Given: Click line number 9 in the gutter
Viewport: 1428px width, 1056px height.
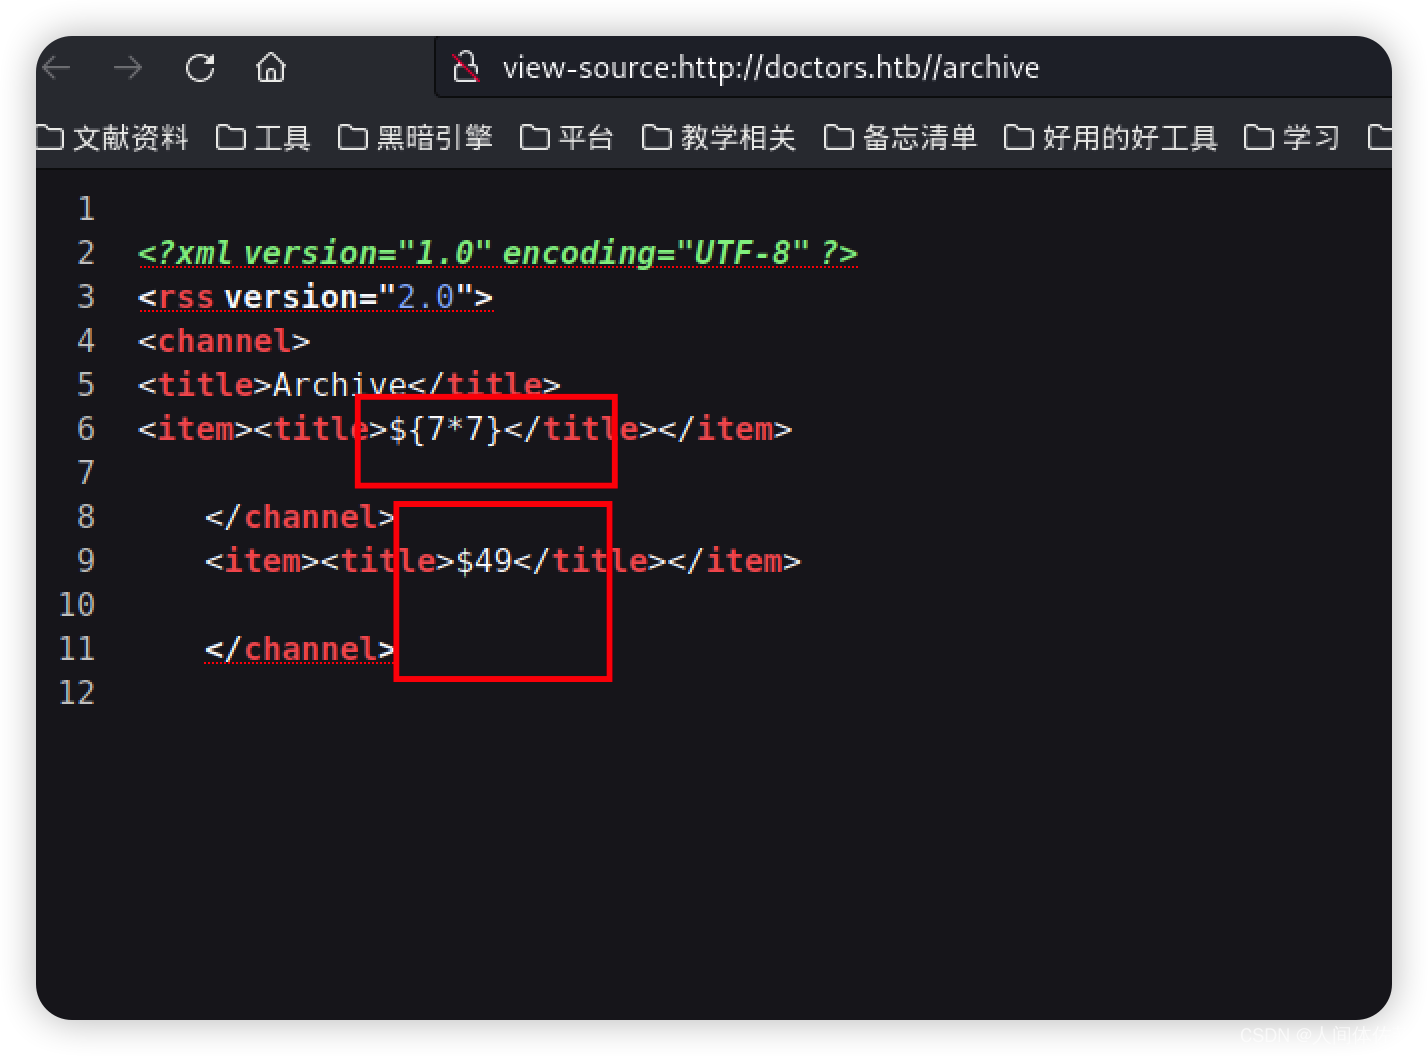Looking at the screenshot, I should 86,561.
